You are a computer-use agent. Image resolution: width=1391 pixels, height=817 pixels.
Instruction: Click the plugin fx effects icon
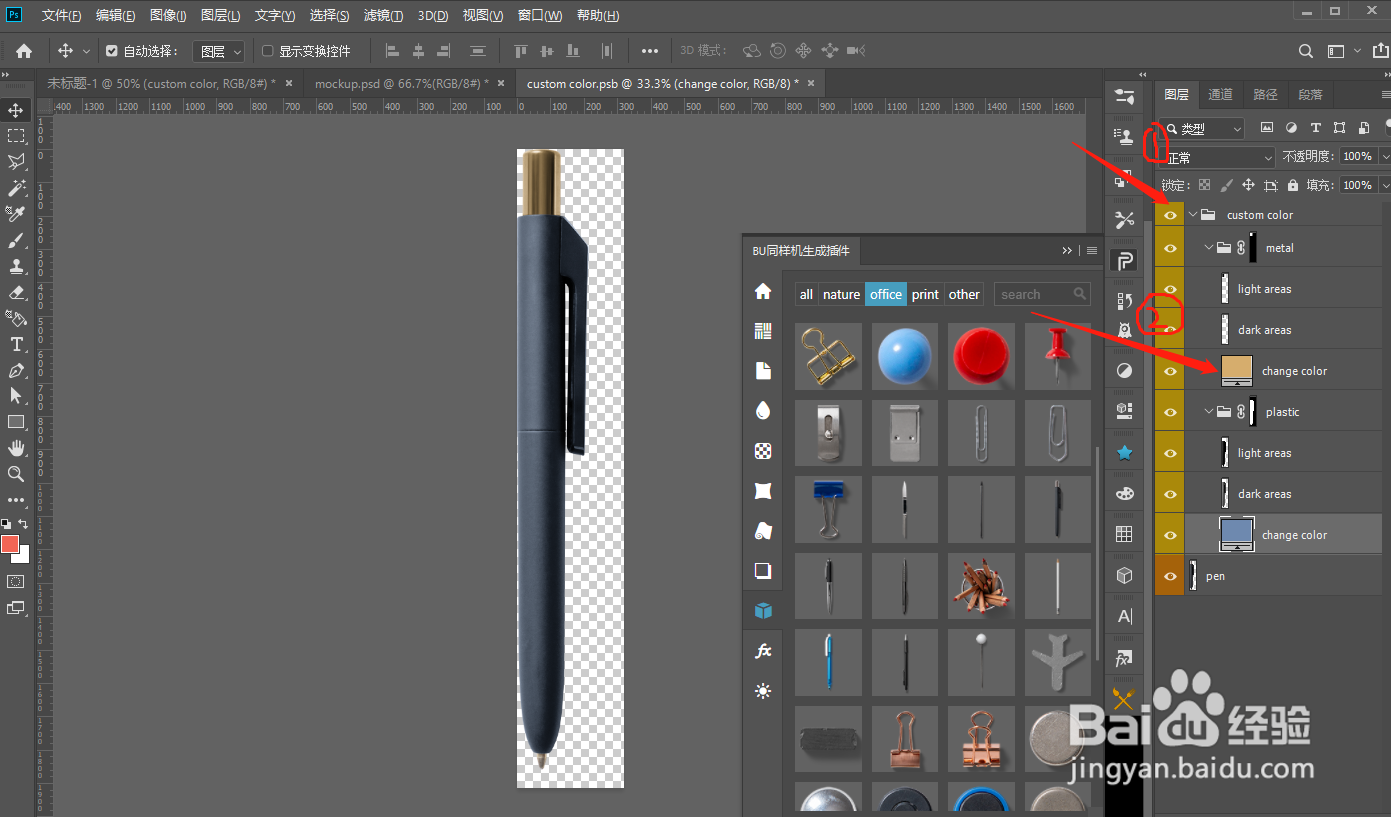pyautogui.click(x=763, y=651)
